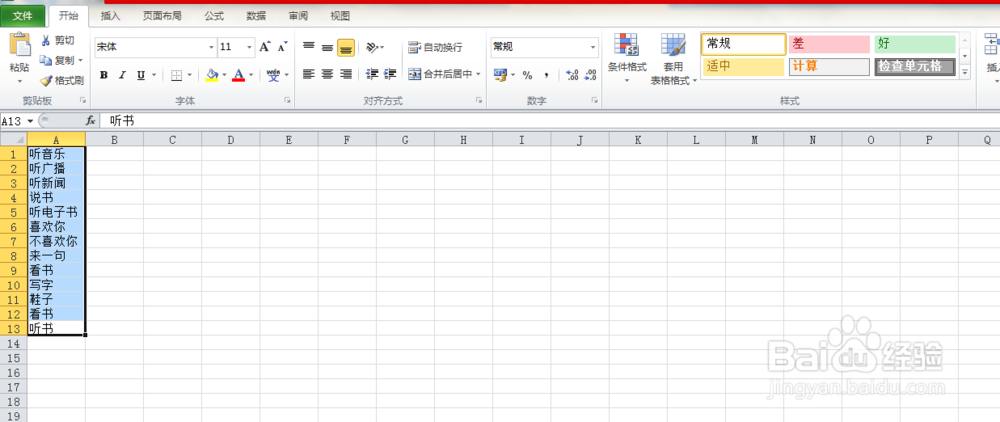Switch to the 视图 View tab

click(340, 16)
